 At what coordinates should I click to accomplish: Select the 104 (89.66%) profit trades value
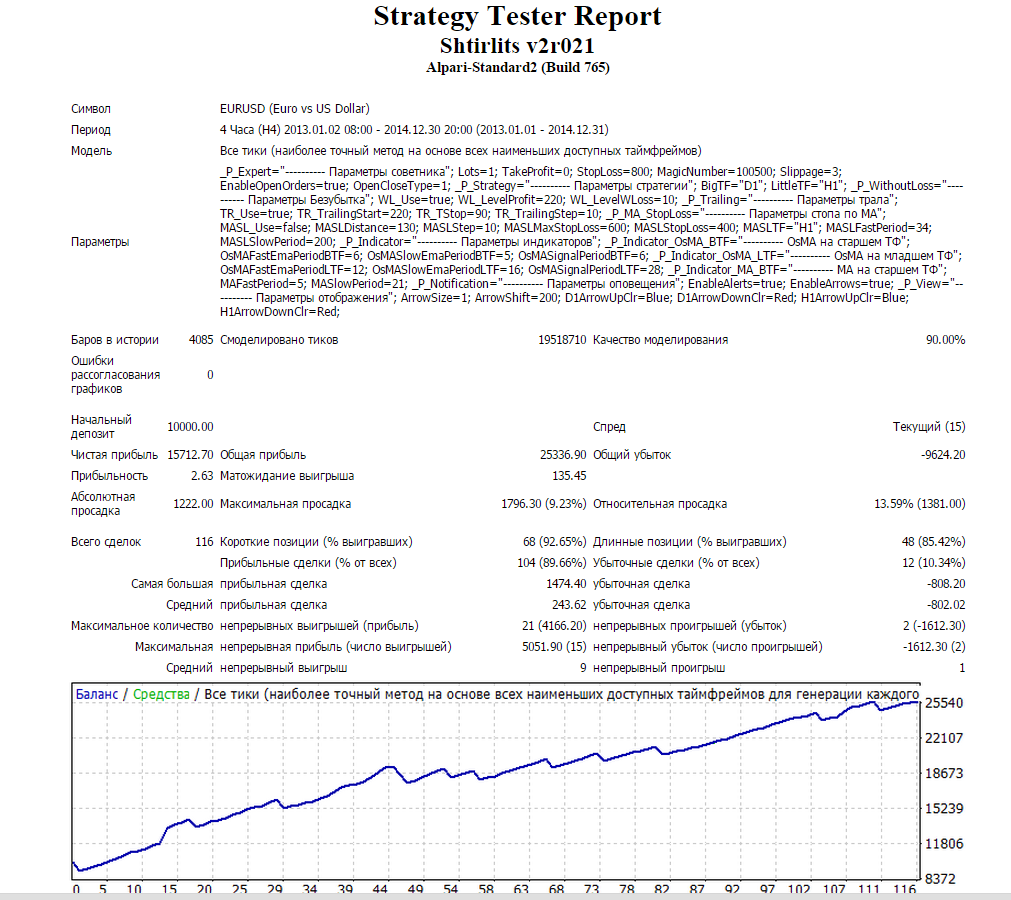pos(552,563)
